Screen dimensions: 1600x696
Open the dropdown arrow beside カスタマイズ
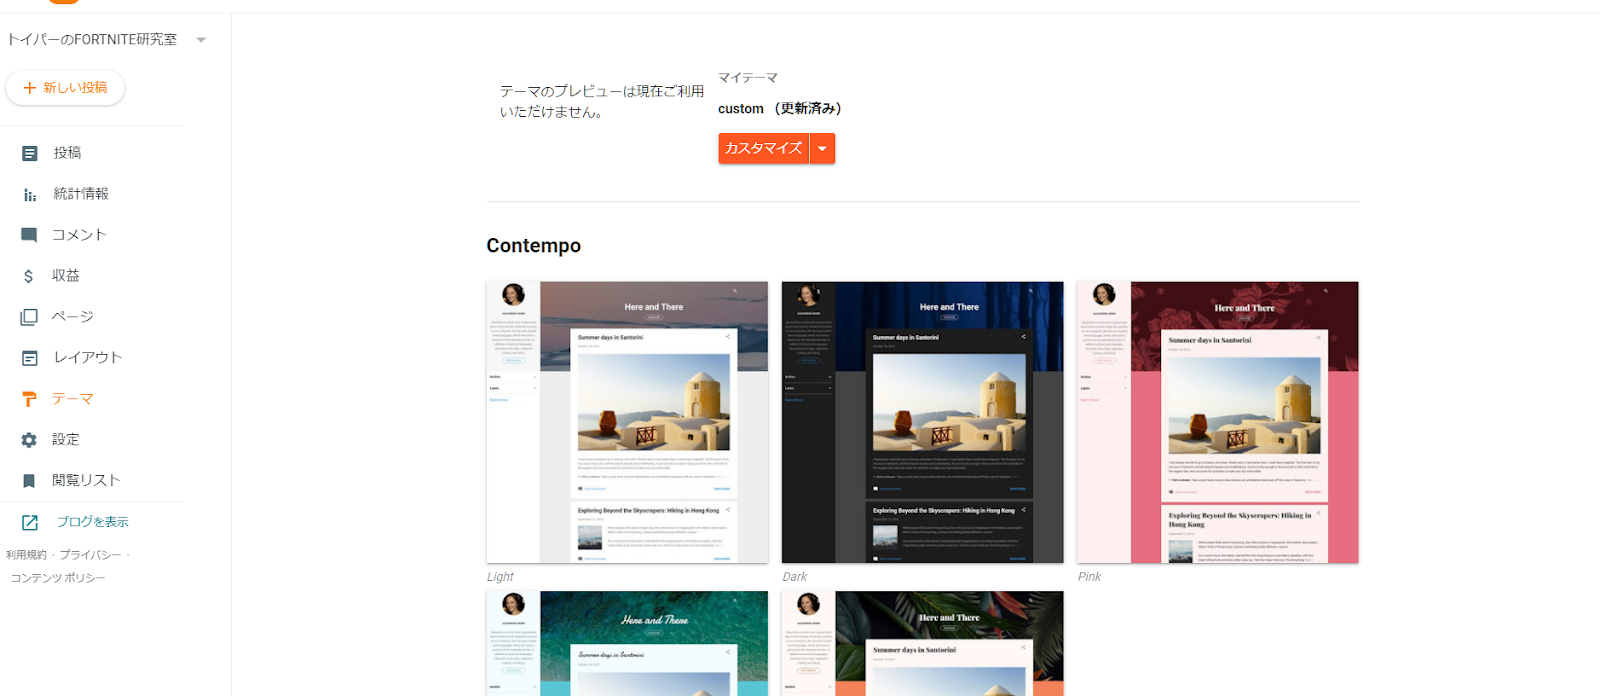click(822, 148)
